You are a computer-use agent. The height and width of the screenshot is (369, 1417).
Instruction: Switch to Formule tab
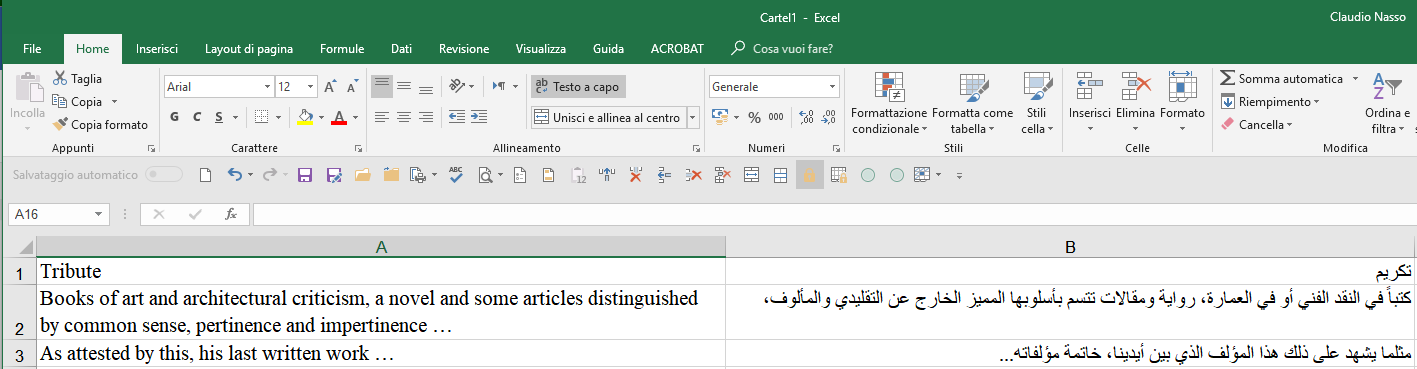(x=342, y=48)
